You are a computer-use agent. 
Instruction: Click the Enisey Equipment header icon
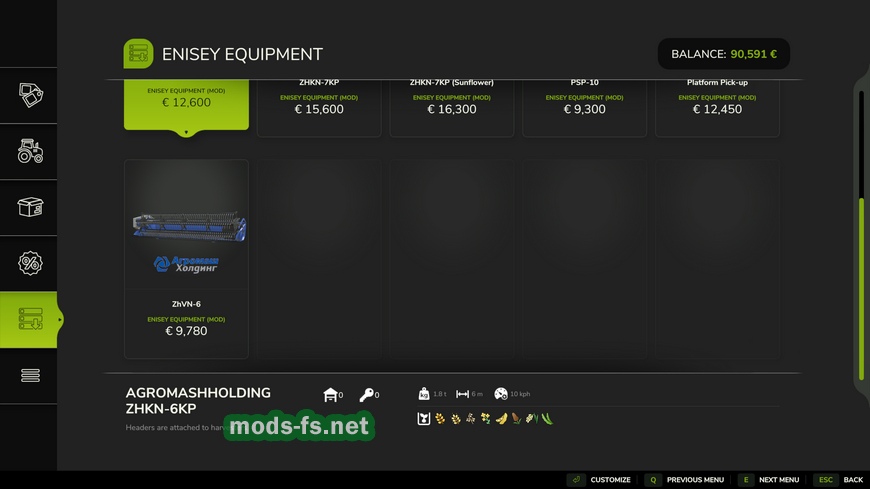tap(138, 54)
